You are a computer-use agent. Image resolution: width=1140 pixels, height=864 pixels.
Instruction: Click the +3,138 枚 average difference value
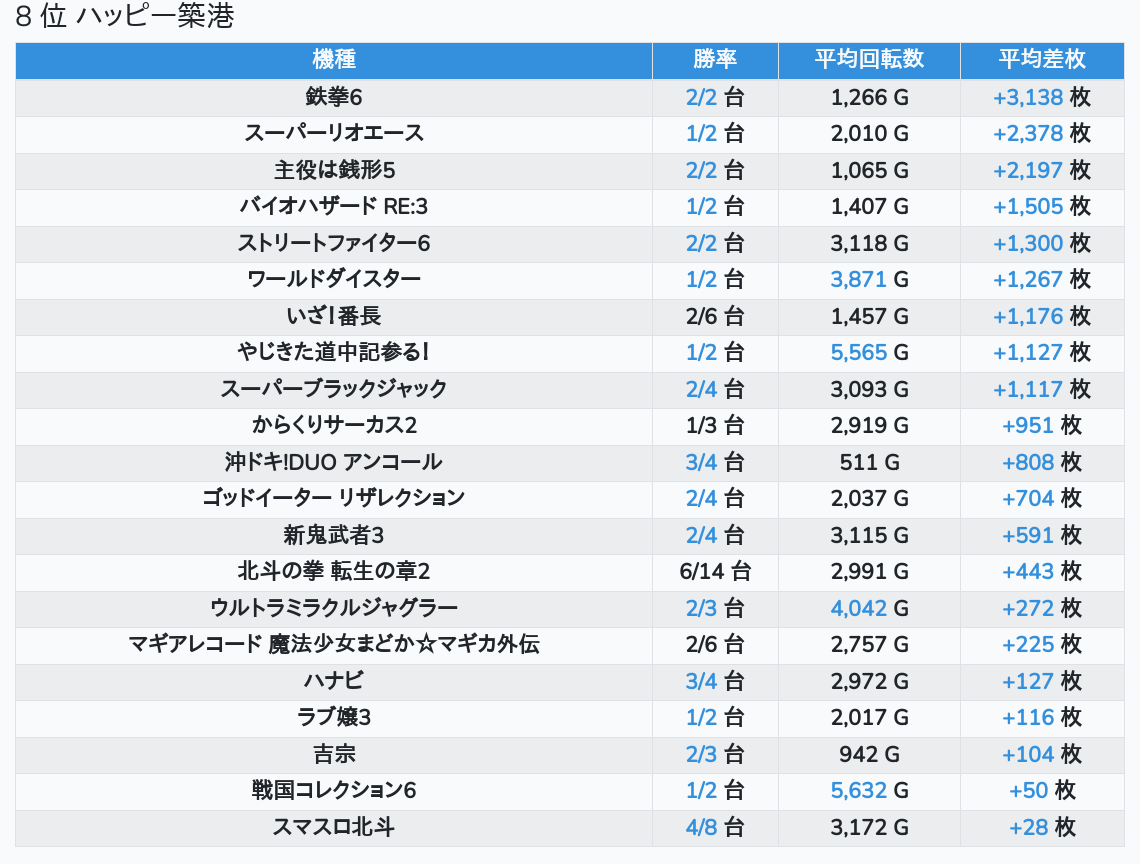[x=1042, y=97]
